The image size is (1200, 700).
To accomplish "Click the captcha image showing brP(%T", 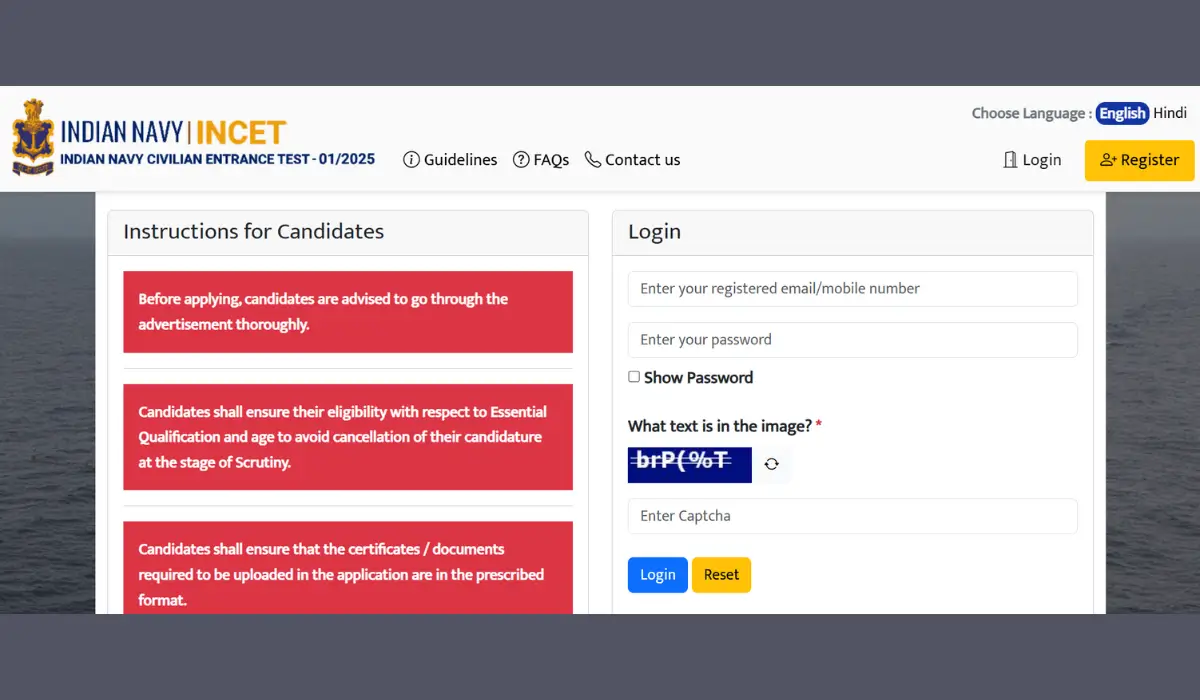I will coord(689,464).
